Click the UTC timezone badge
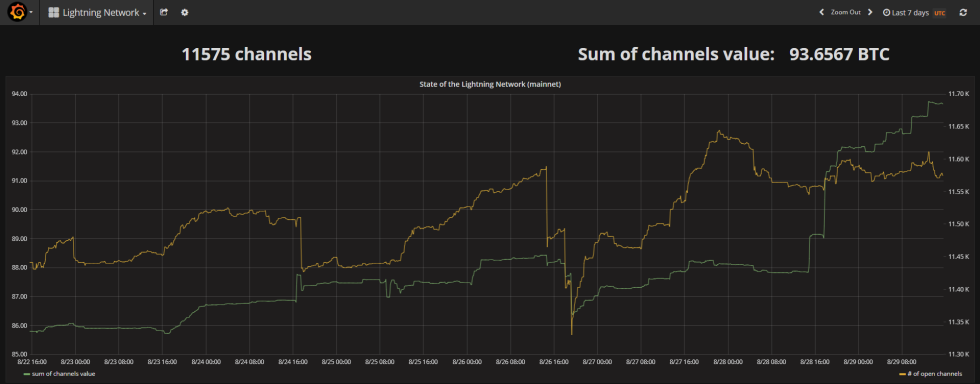Screen dimensions: 980x384 click(940, 13)
